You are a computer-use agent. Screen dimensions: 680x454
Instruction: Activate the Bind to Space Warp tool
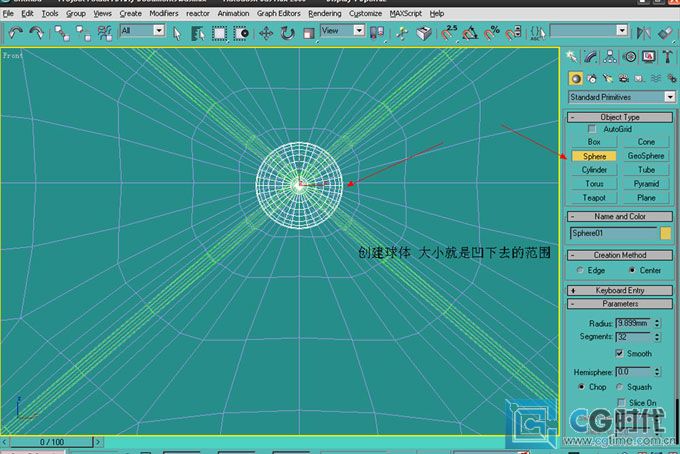105,33
